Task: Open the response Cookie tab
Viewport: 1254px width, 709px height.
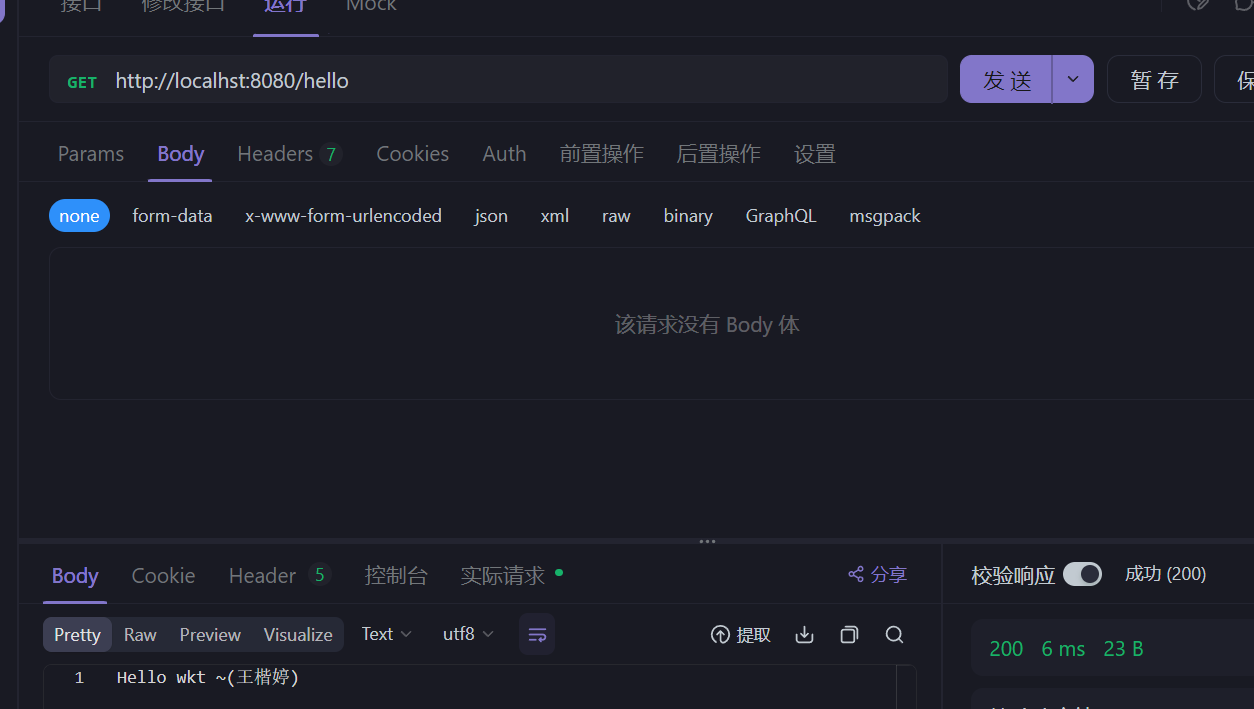Action: point(163,576)
